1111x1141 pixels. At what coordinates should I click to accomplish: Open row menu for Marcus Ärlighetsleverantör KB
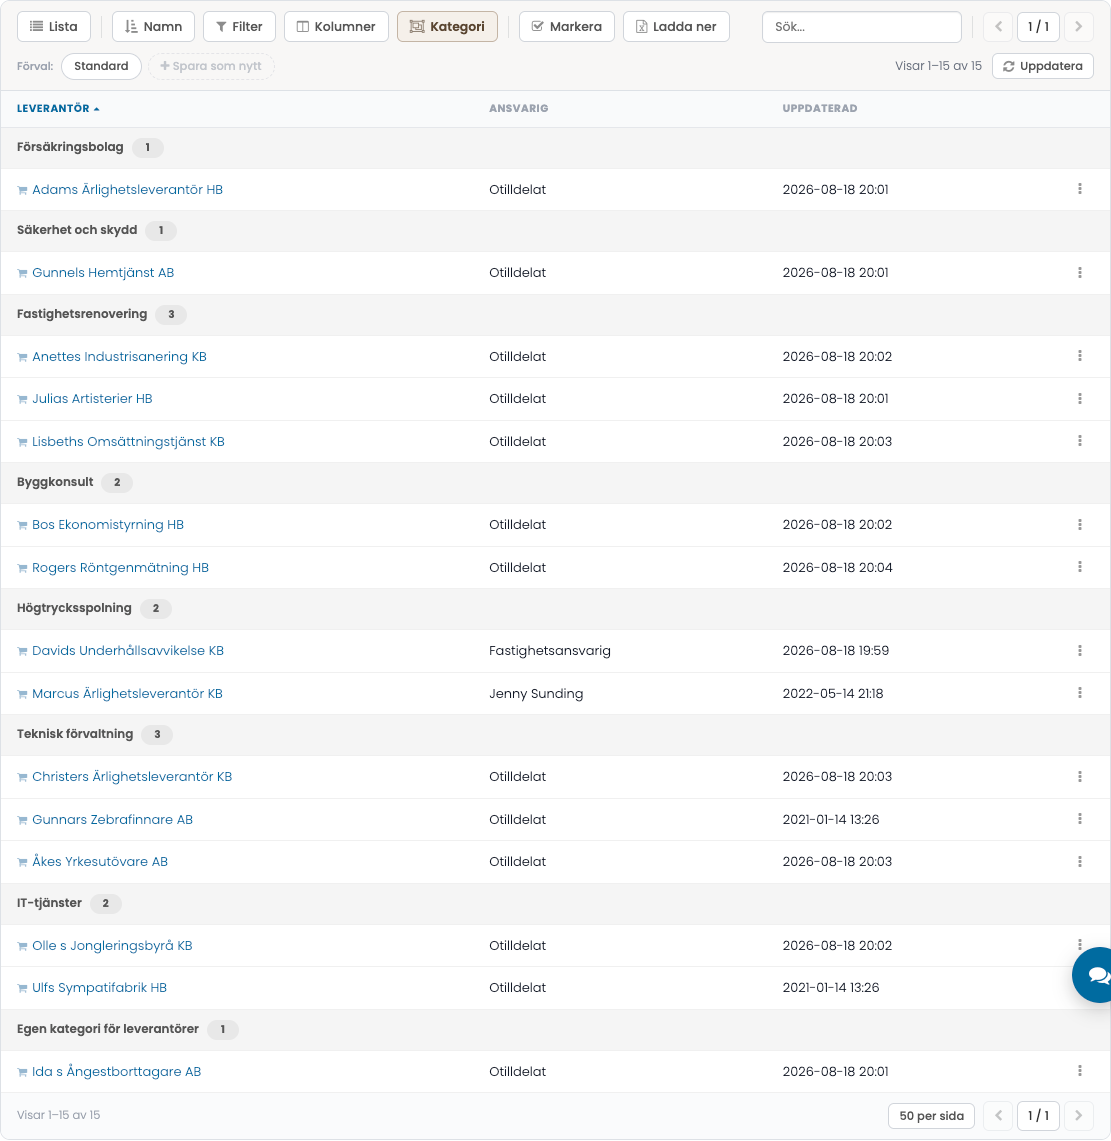(x=1079, y=693)
